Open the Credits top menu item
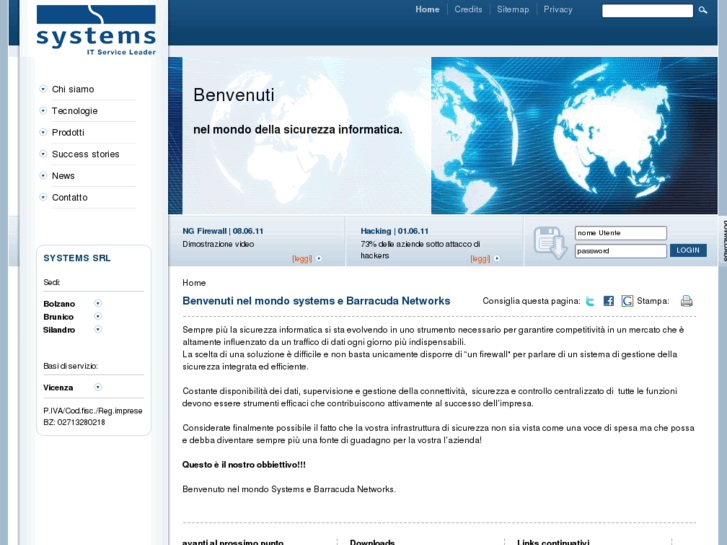 [x=468, y=9]
